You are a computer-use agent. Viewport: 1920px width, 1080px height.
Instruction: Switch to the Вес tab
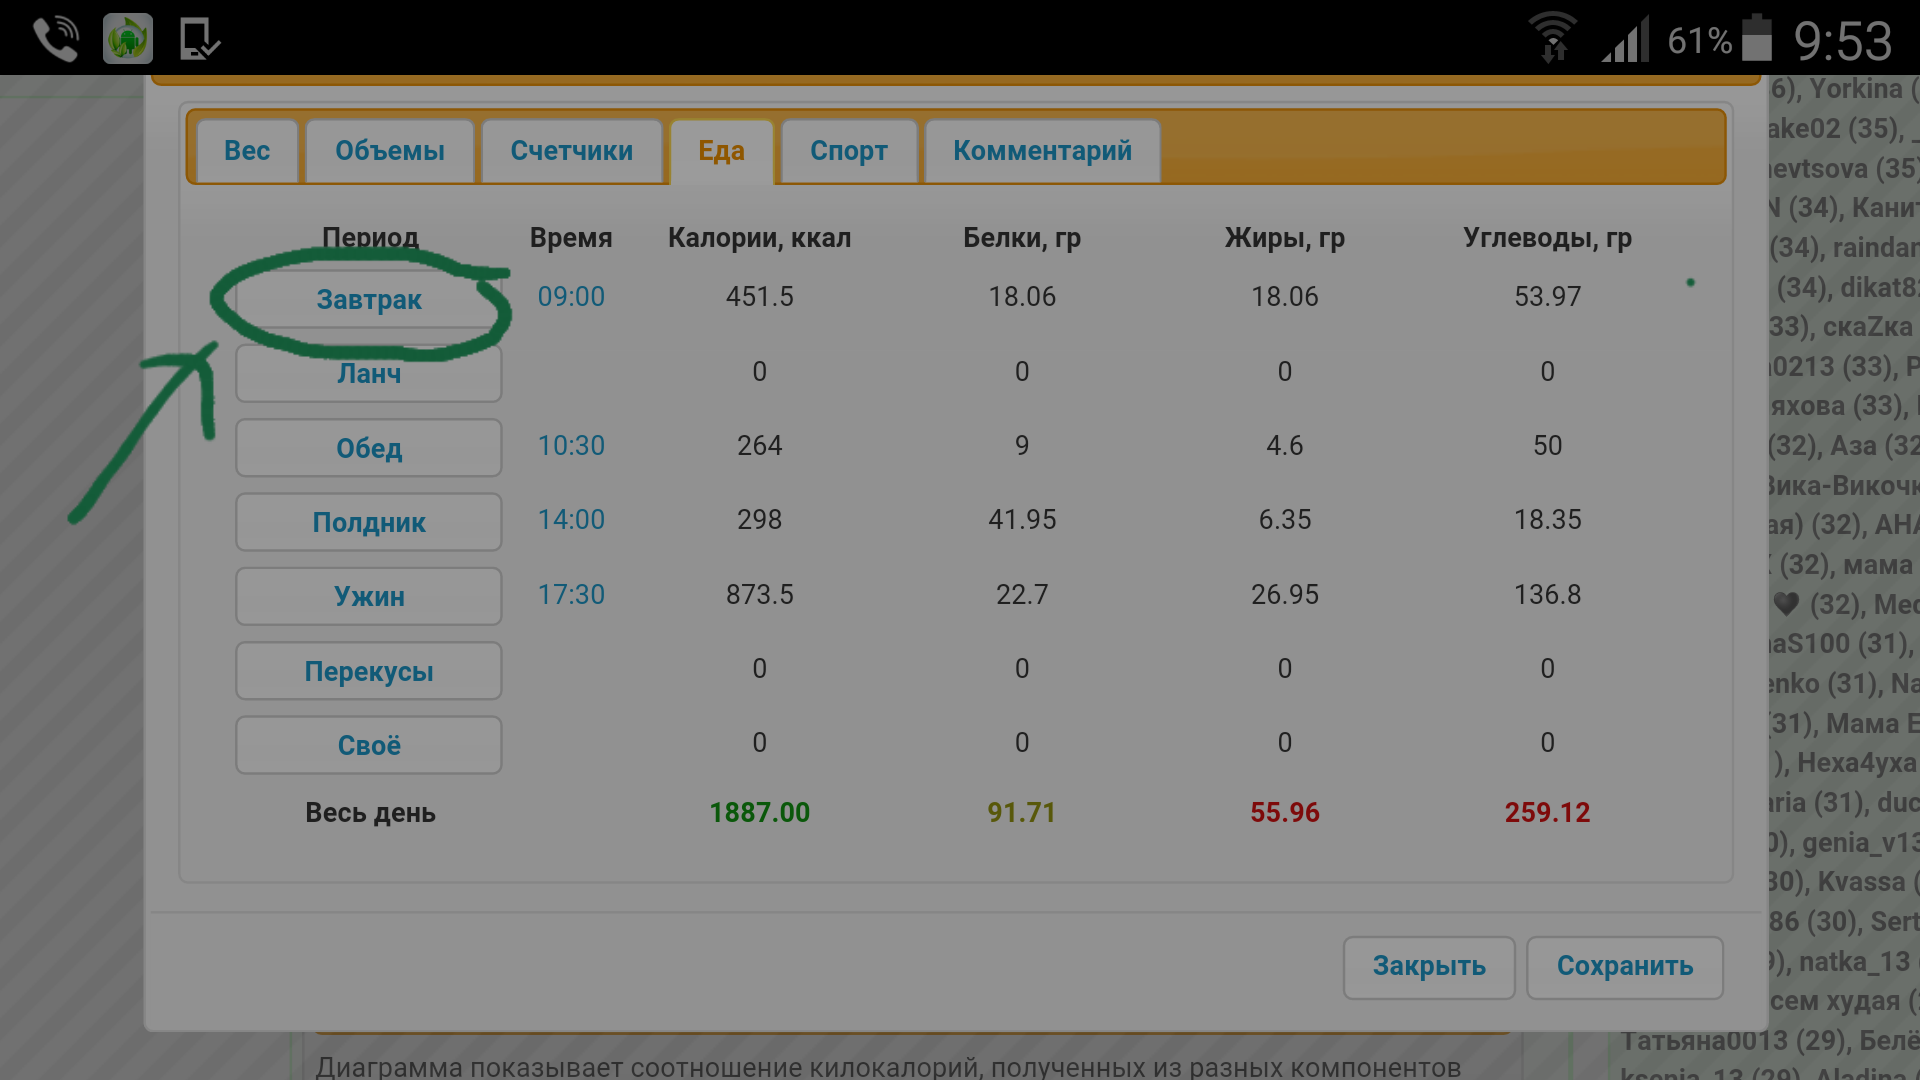click(247, 151)
